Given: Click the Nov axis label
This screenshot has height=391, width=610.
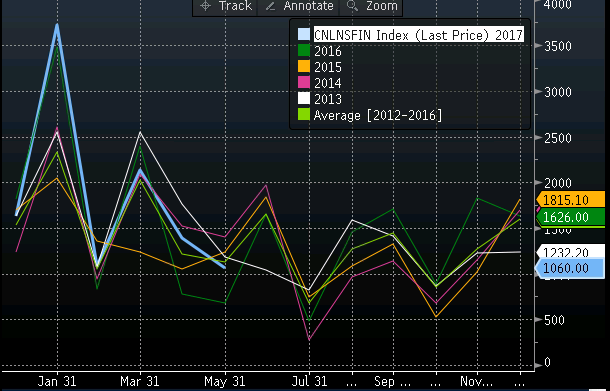Looking at the screenshot, I should (x=476, y=382).
